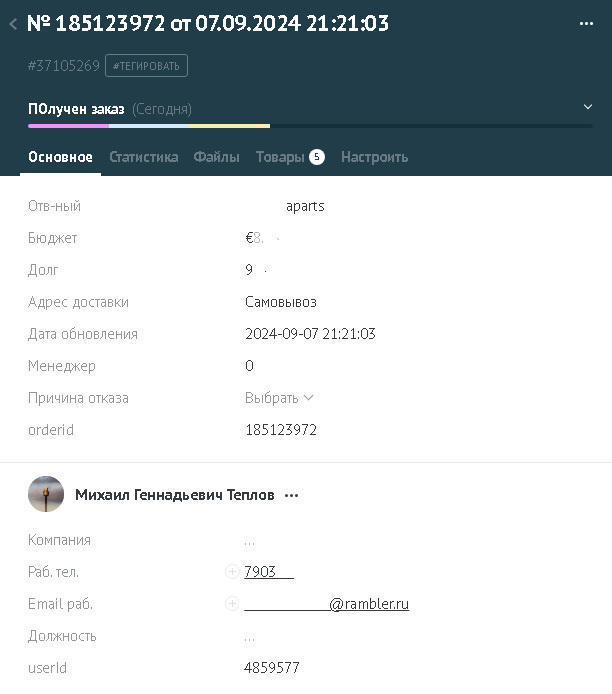Open the Причина отказа Выбрать dropdown

279,398
